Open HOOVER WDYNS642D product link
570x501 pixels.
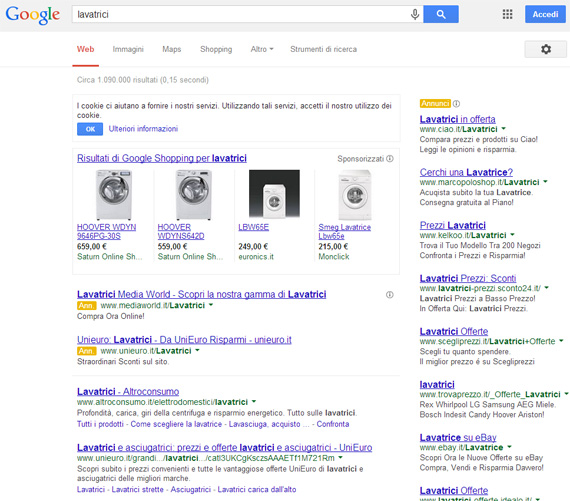[x=181, y=232]
